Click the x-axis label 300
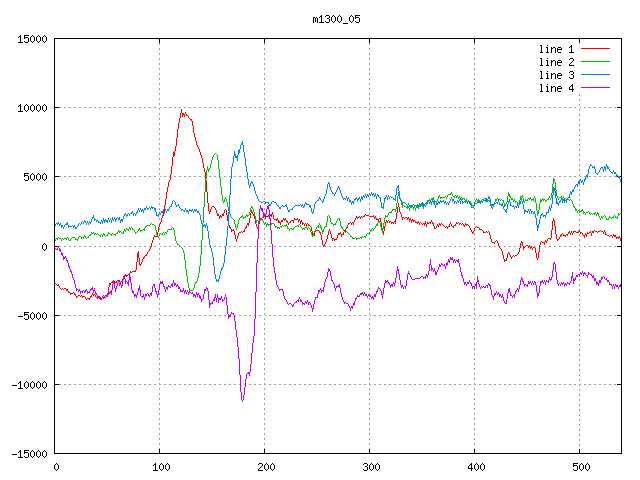Viewport: 640px width, 480px height. click(x=369, y=467)
